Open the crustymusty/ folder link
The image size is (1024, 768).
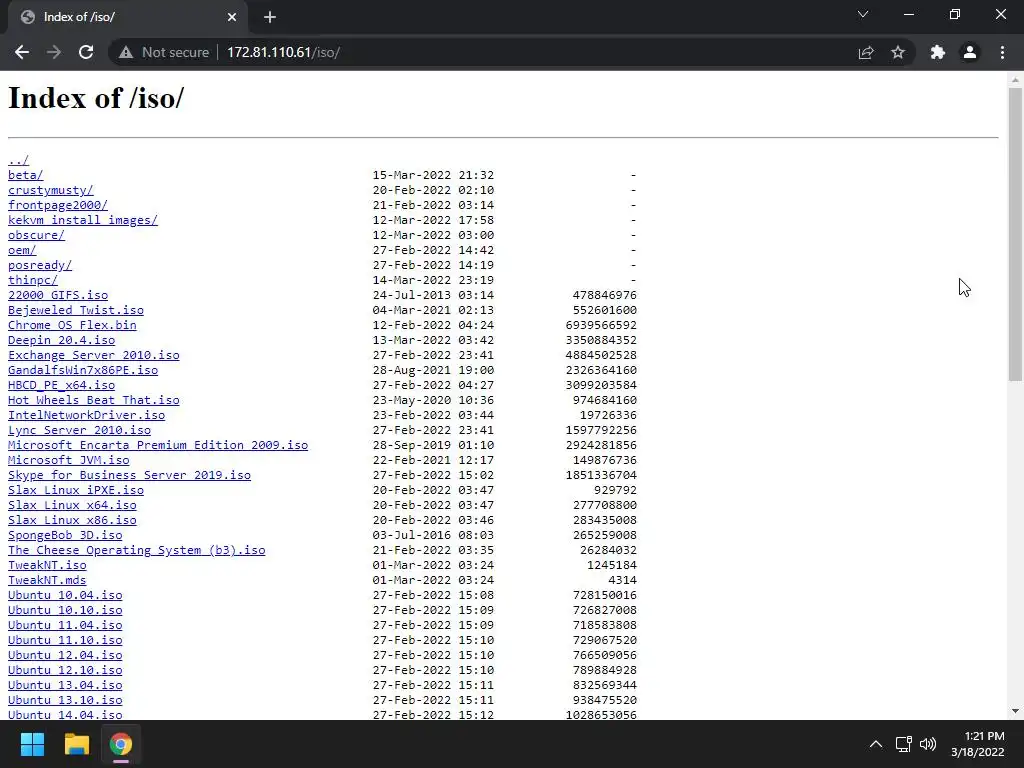click(x=51, y=190)
